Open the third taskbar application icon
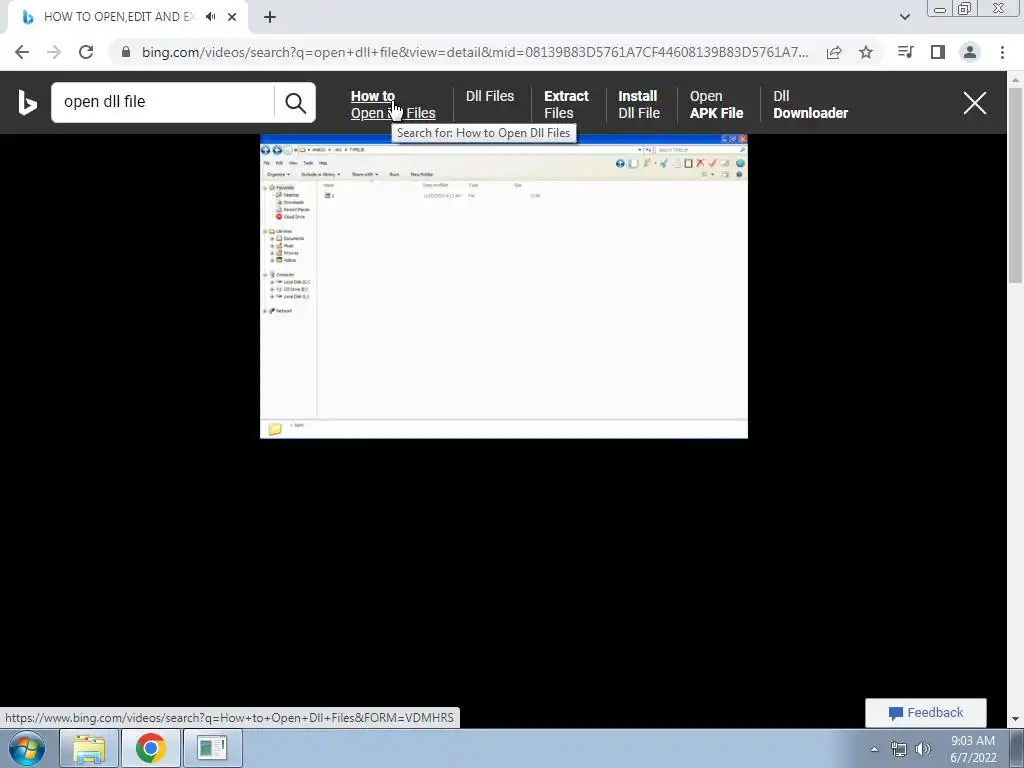 [x=212, y=748]
